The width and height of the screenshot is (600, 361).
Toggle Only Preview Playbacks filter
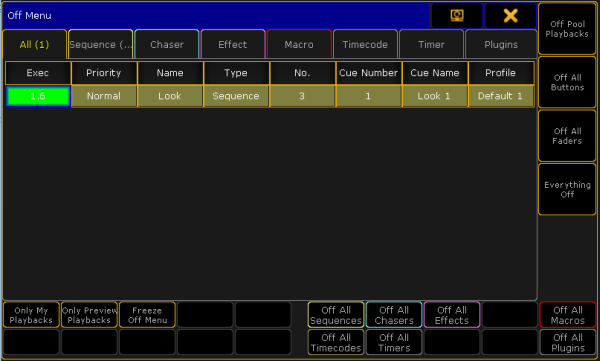[x=89, y=315]
